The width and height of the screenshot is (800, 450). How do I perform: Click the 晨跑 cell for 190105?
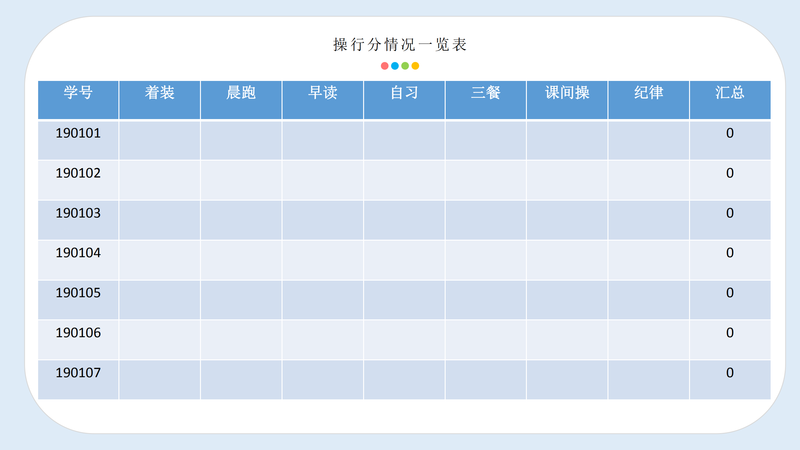[x=241, y=300]
